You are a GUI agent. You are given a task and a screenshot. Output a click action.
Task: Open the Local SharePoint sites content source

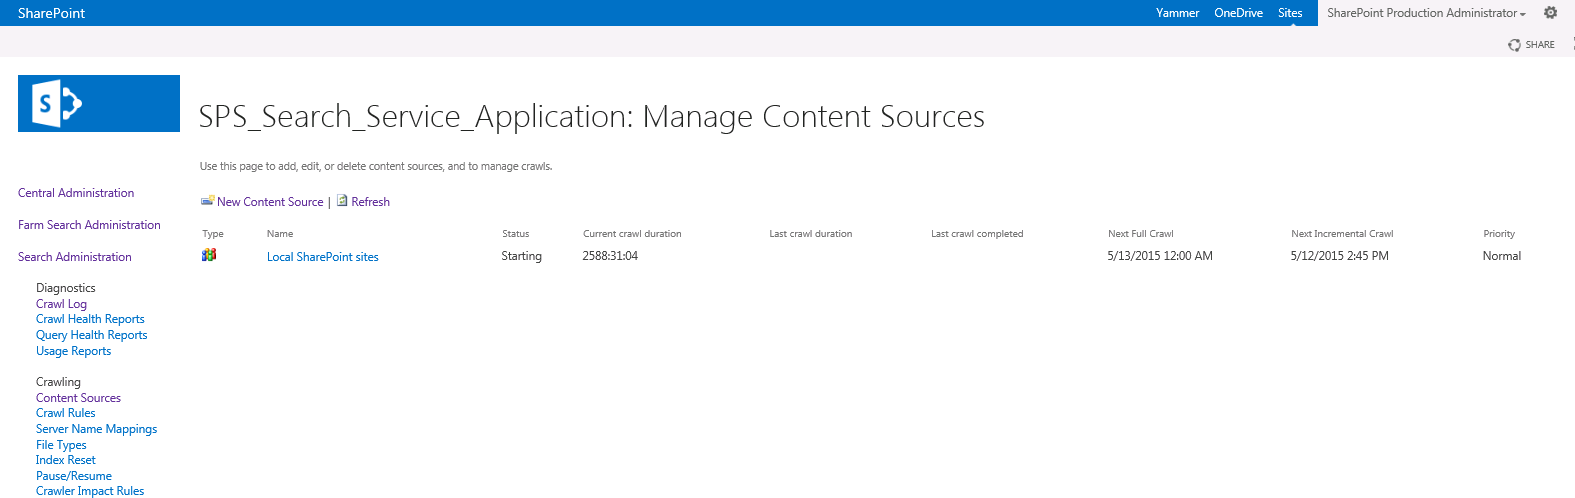[322, 257]
